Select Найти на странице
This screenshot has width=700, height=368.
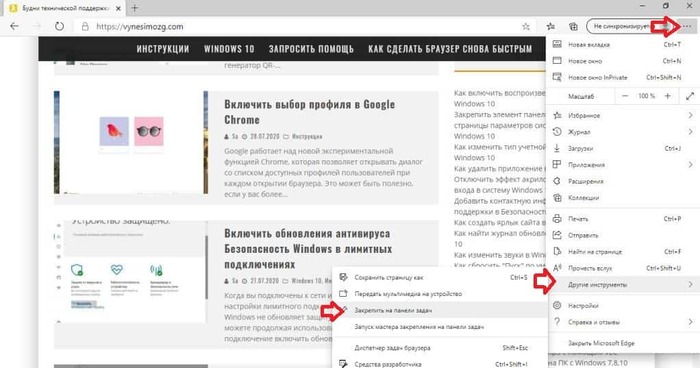(x=623, y=252)
